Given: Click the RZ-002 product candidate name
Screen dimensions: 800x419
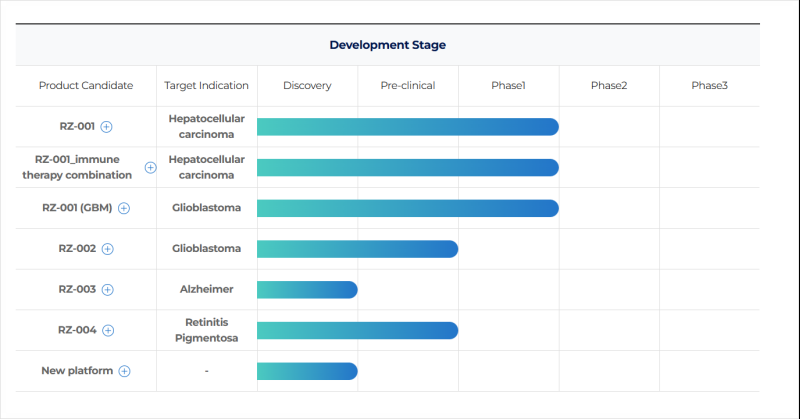Looking at the screenshot, I should pos(77,249).
